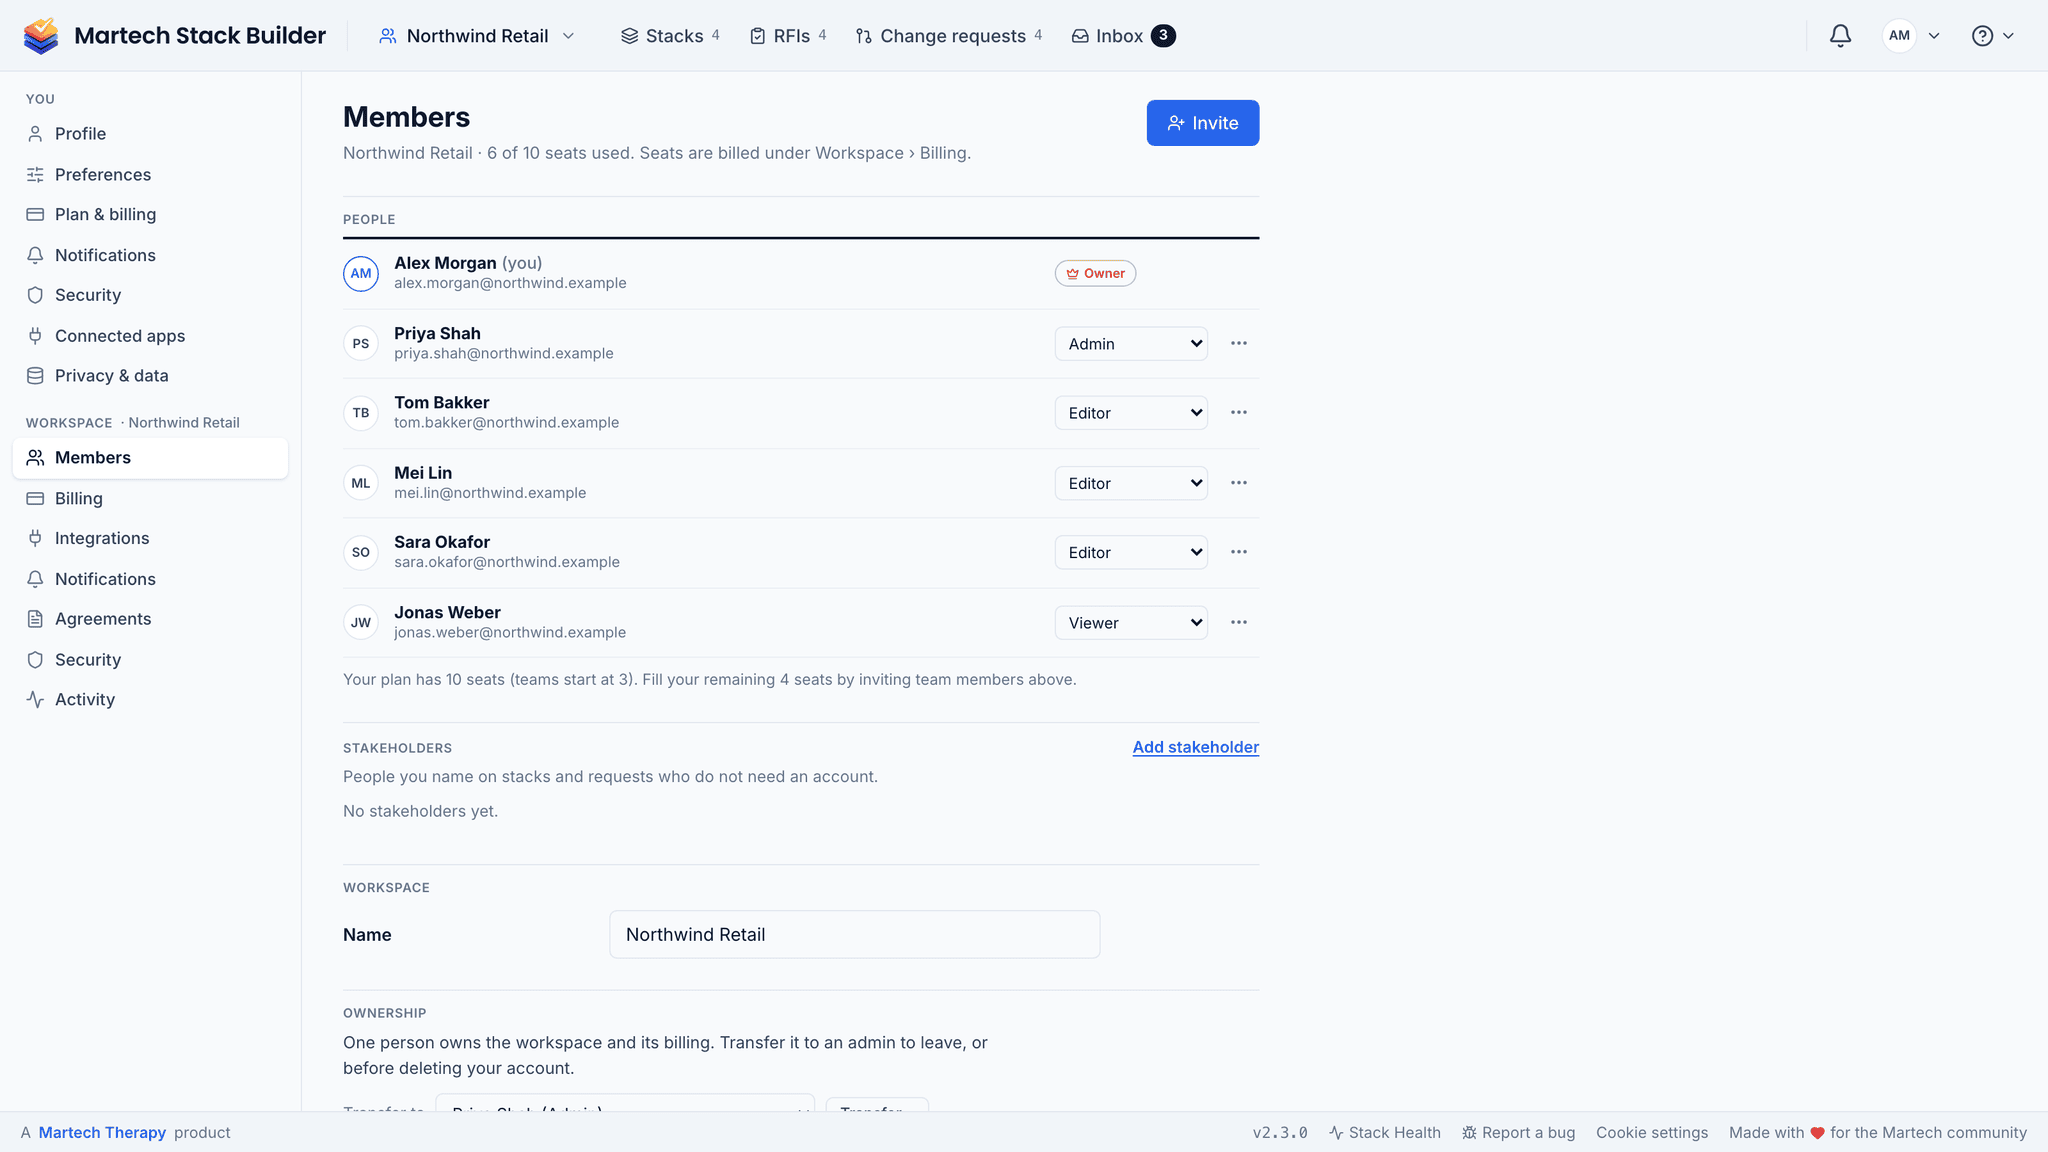Open the AM account menu dropdown

tap(1911, 36)
